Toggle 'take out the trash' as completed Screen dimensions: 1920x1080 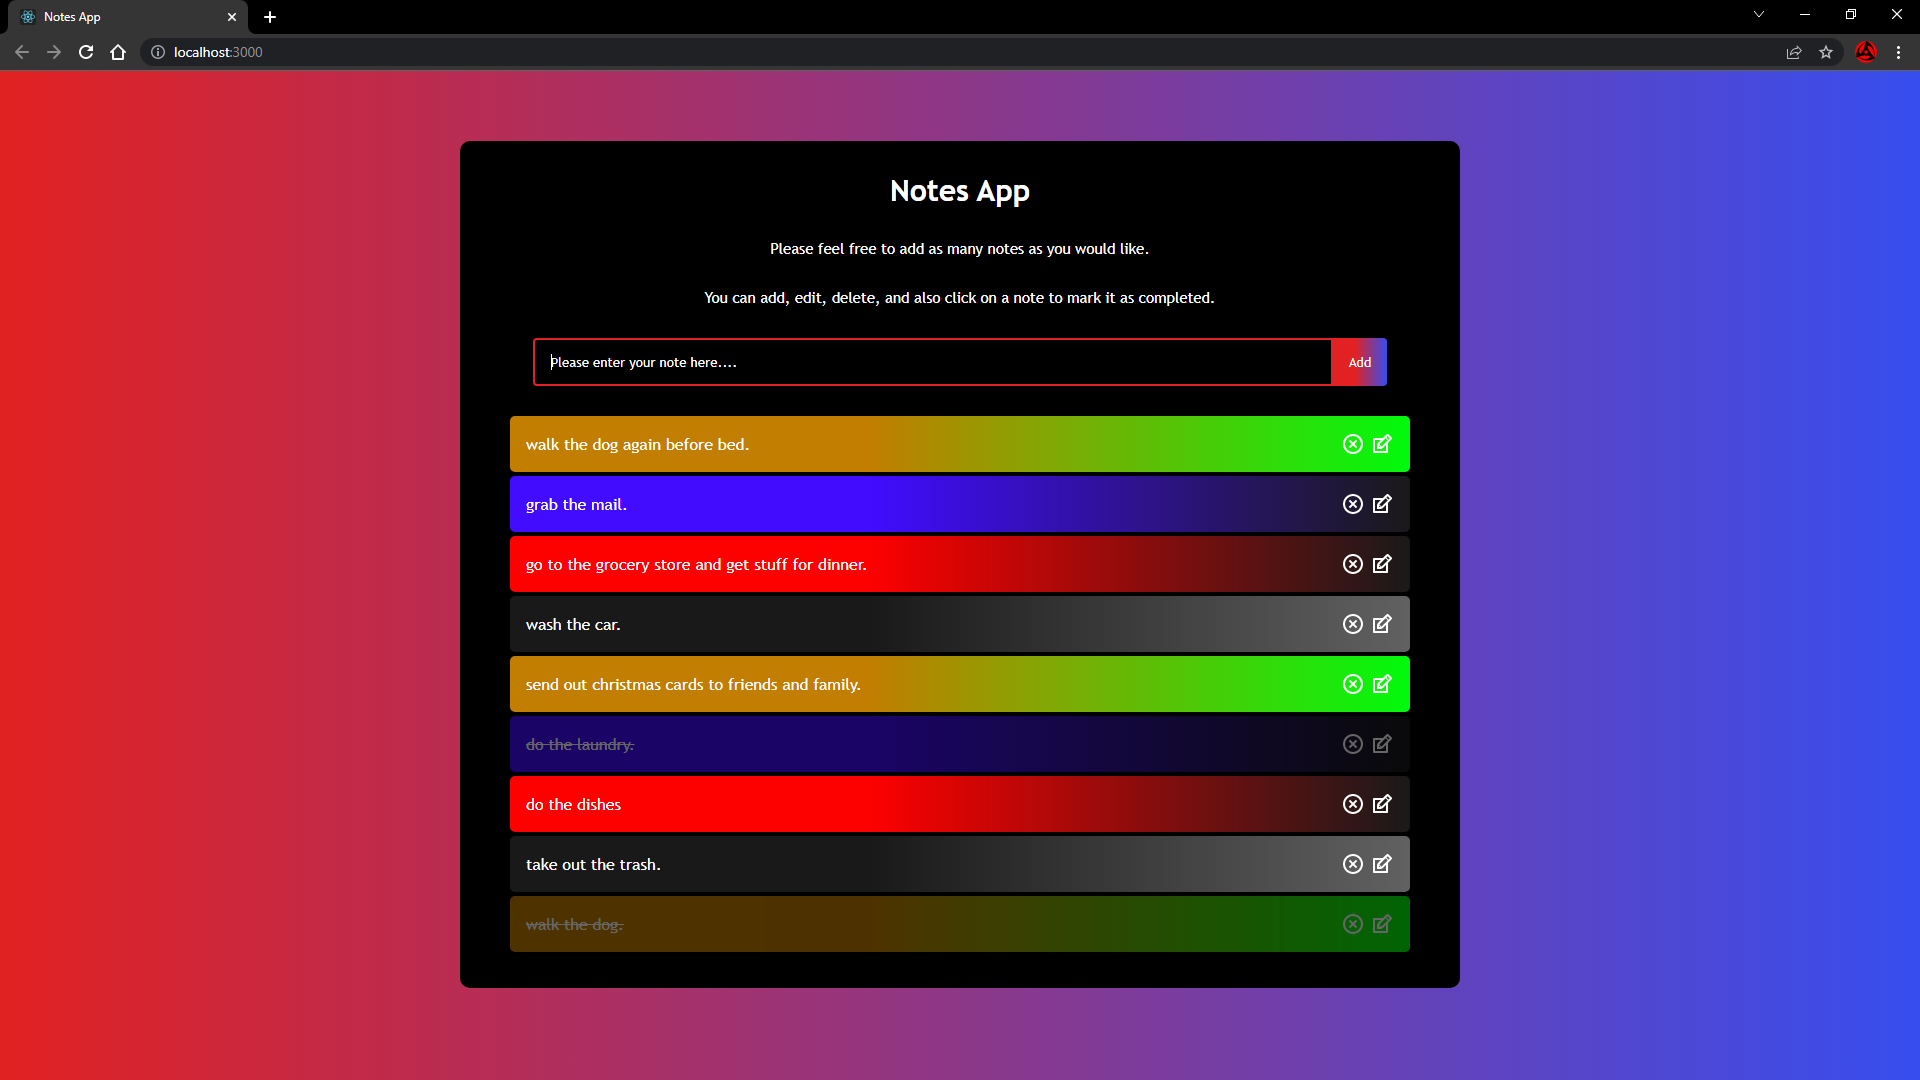coord(593,865)
